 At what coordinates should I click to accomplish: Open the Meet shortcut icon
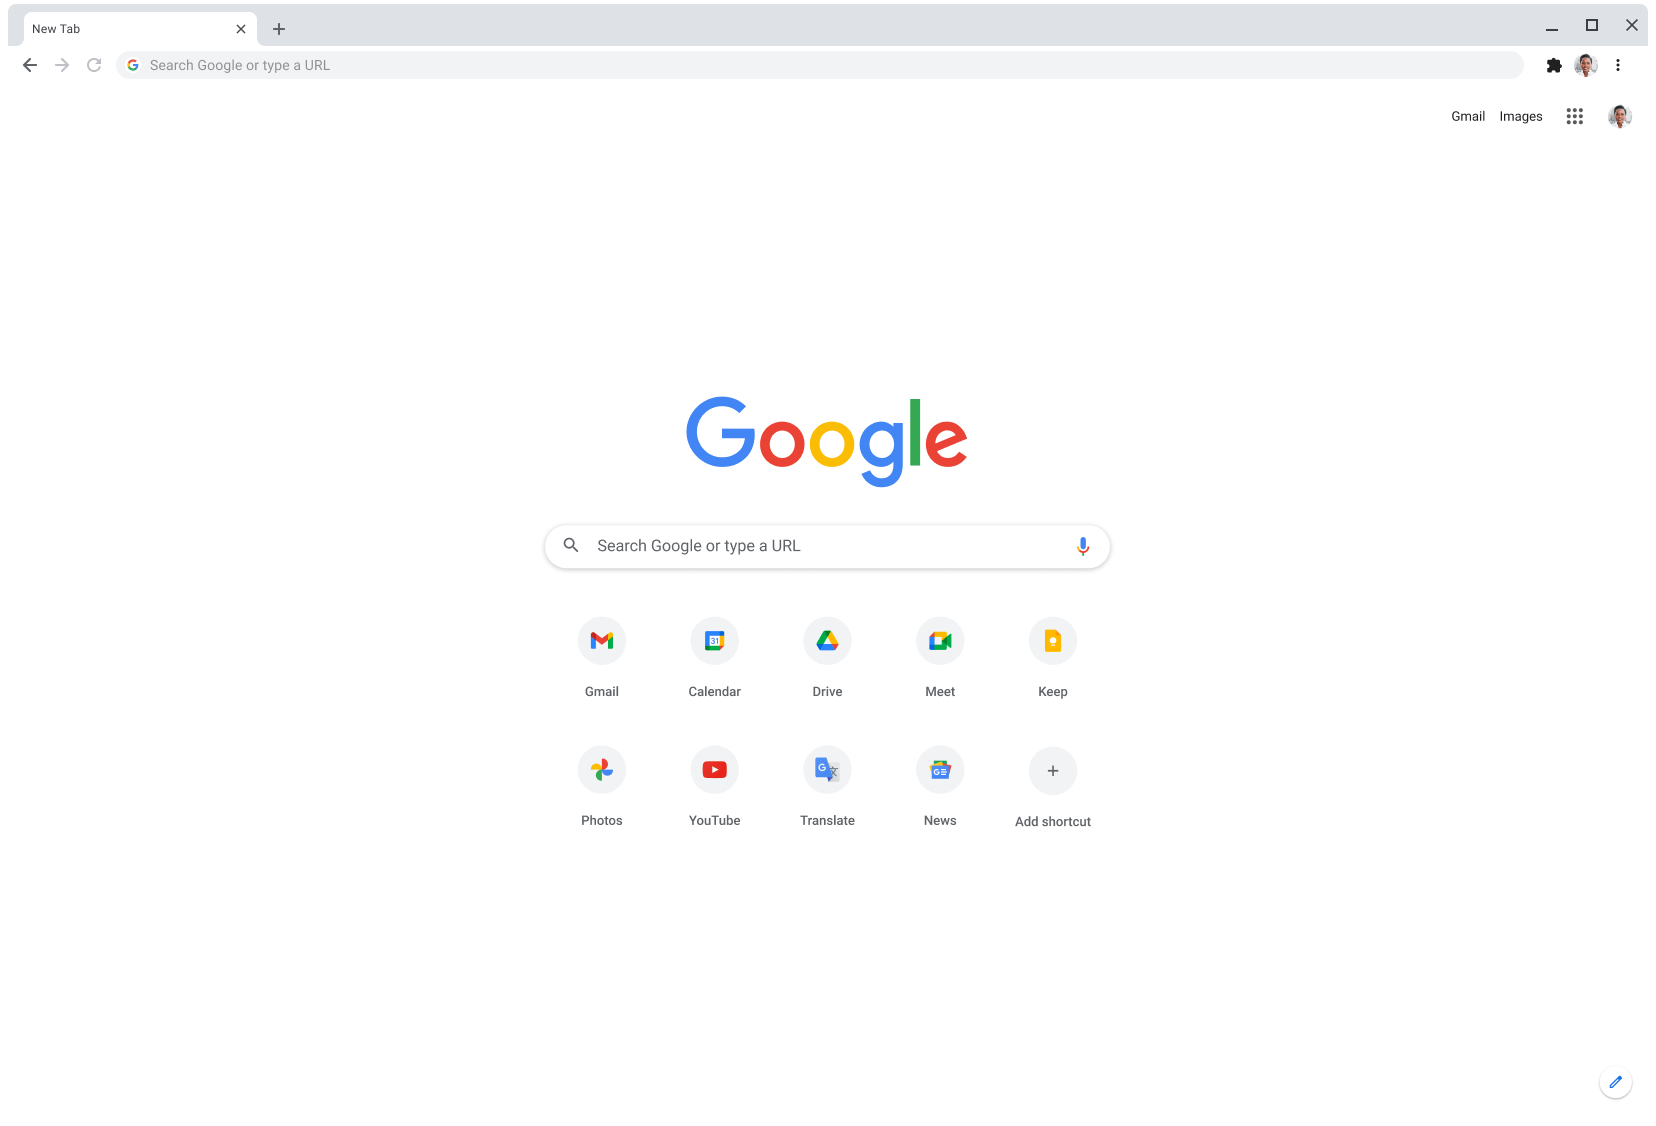coord(940,641)
